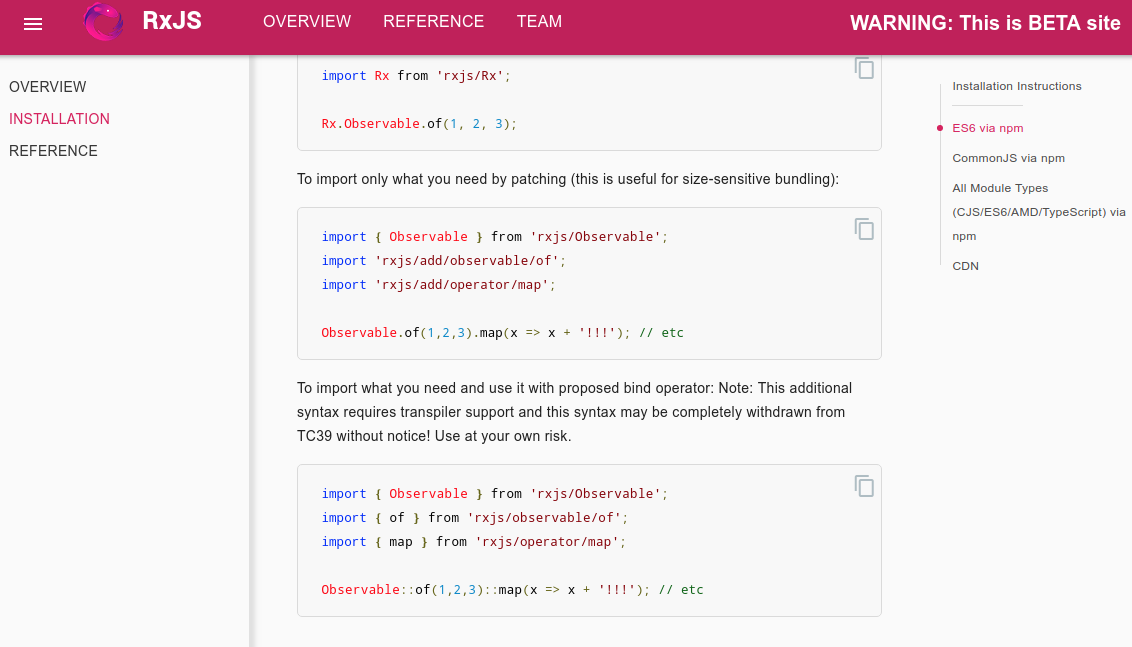Viewport: 1132px width, 647px height.
Task: Open the CommonJS via npm section
Action: click(1009, 158)
